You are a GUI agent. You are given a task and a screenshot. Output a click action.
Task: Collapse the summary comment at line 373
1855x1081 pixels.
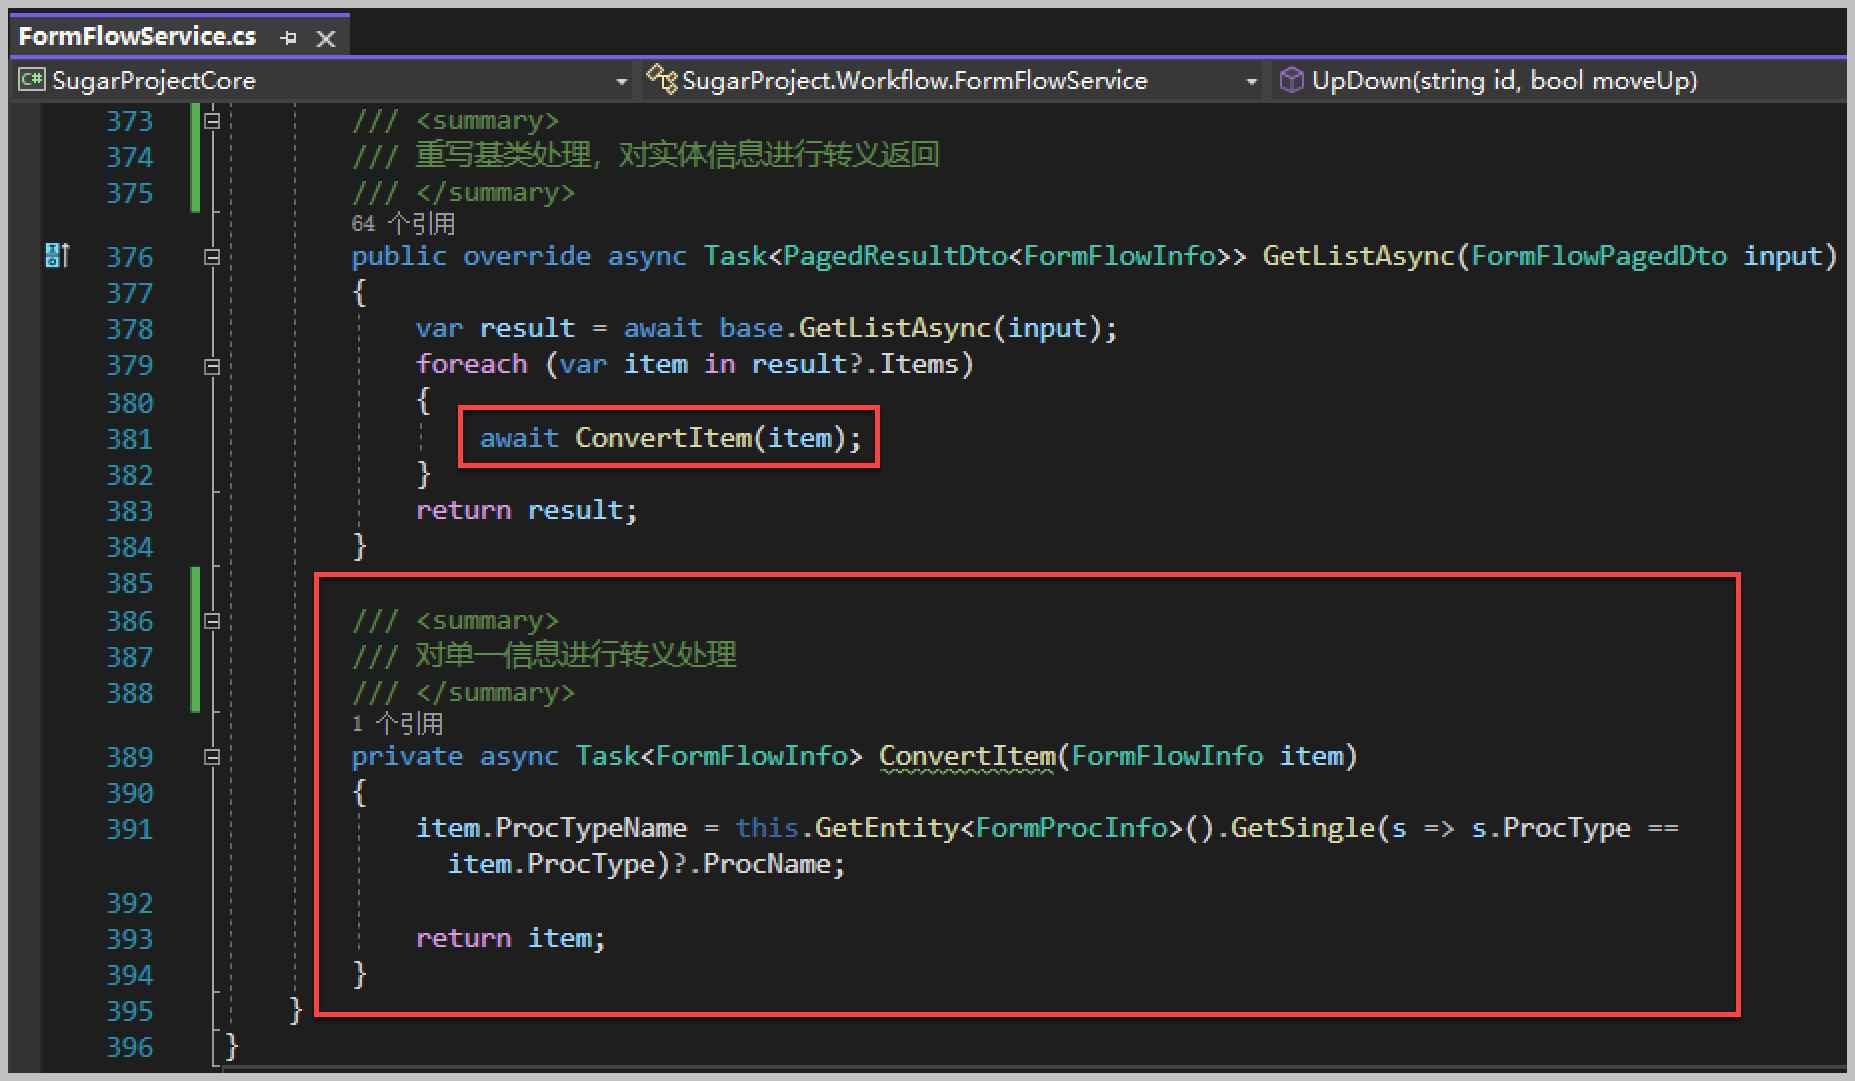pos(212,121)
